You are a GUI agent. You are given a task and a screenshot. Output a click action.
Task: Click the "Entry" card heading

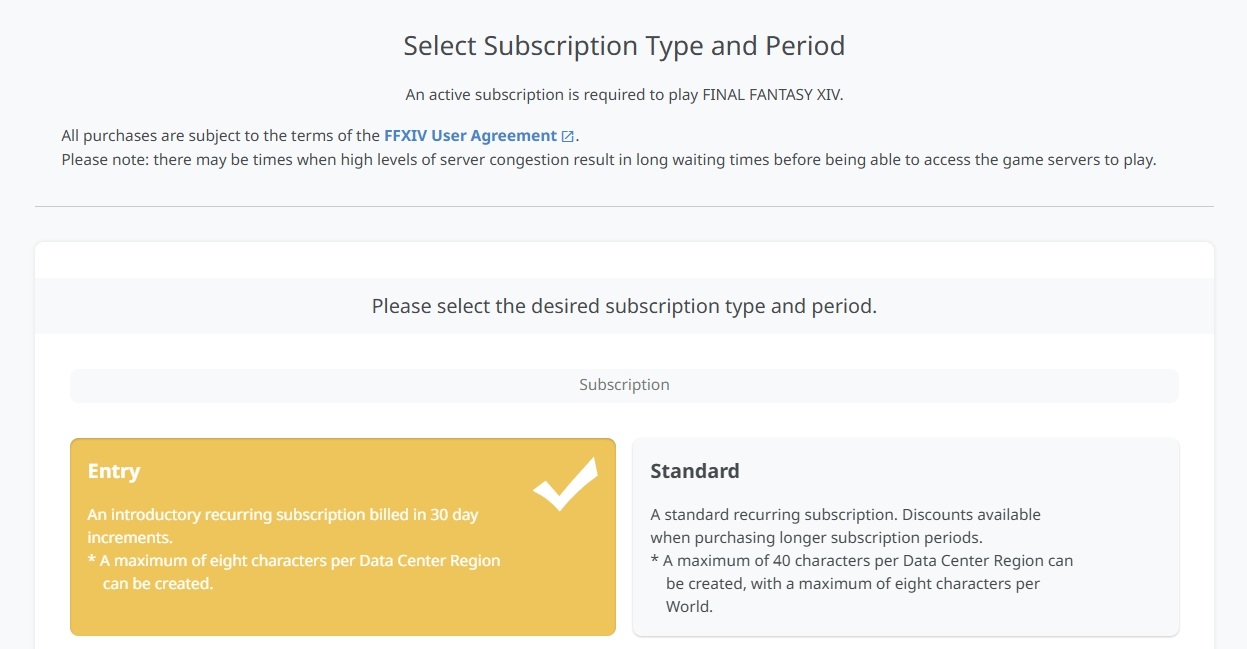[x=114, y=471]
